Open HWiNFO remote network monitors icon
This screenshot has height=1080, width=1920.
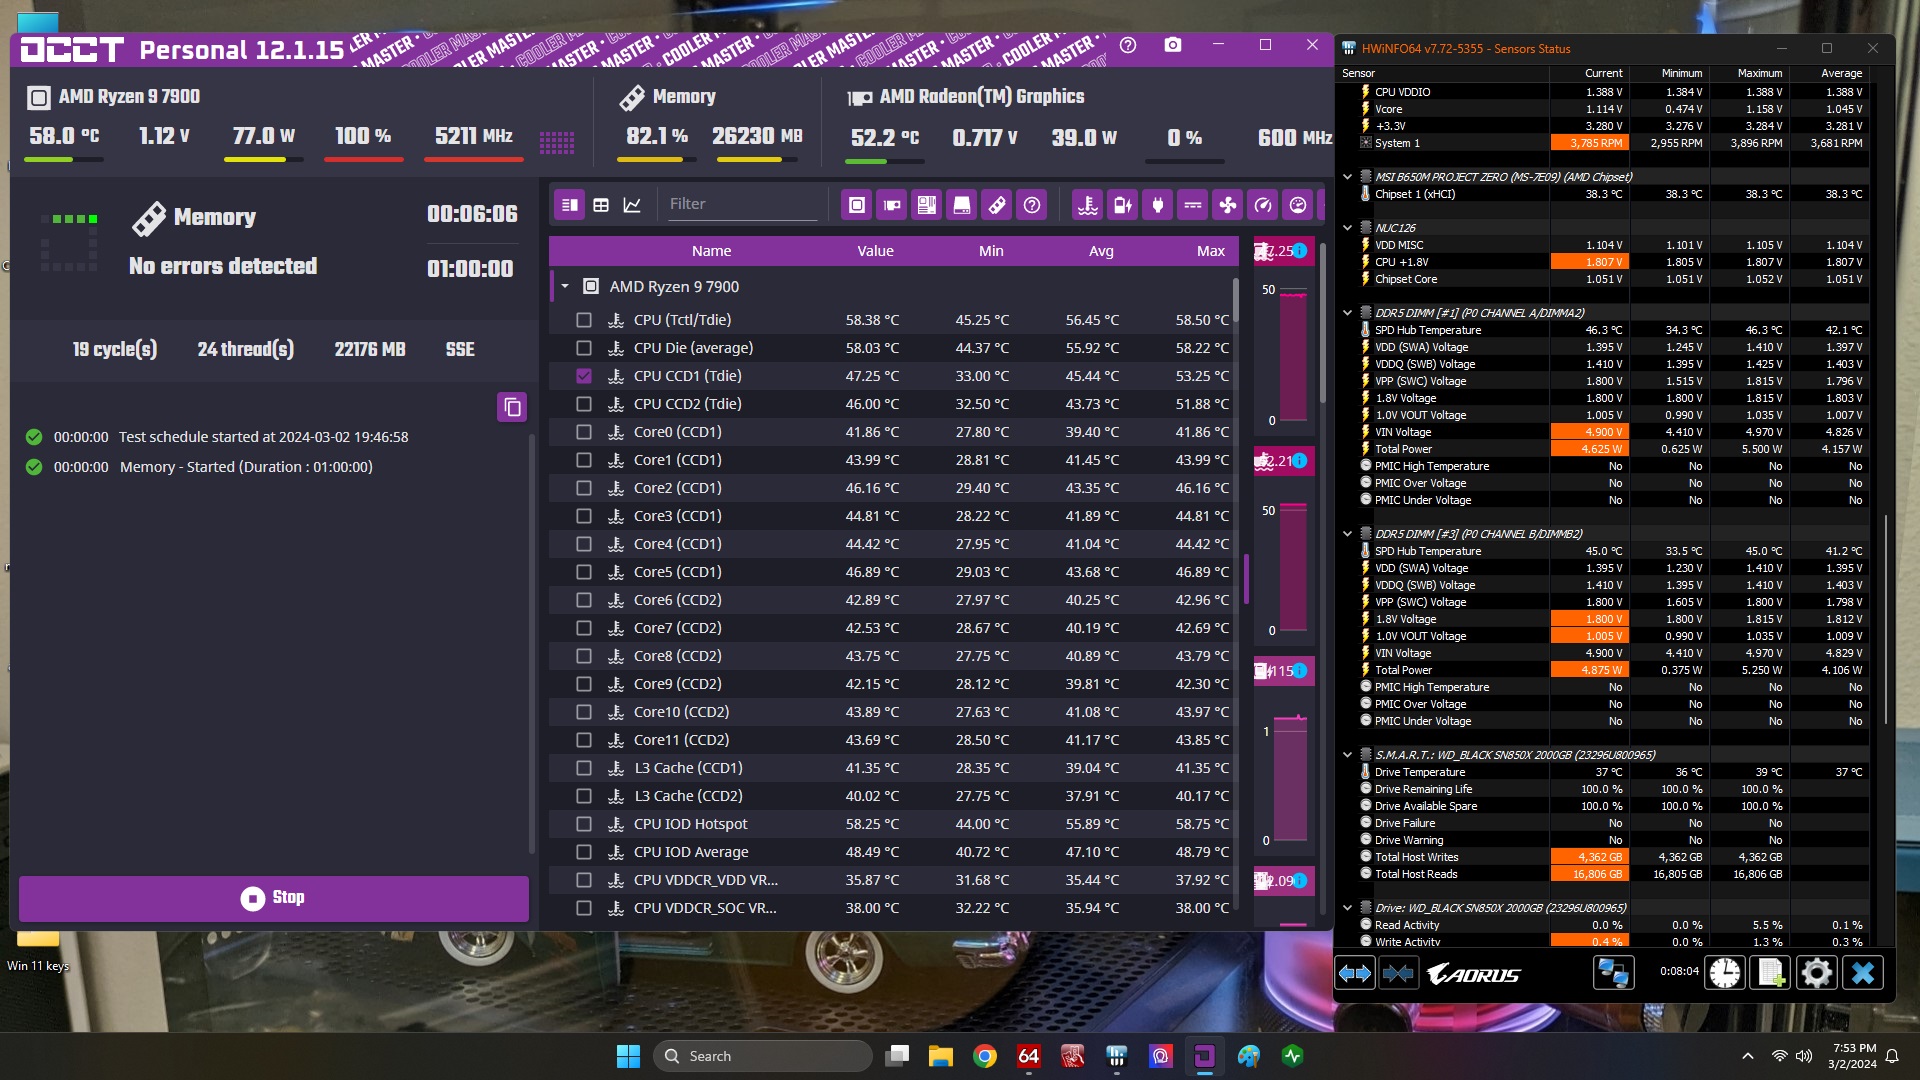(x=1612, y=973)
